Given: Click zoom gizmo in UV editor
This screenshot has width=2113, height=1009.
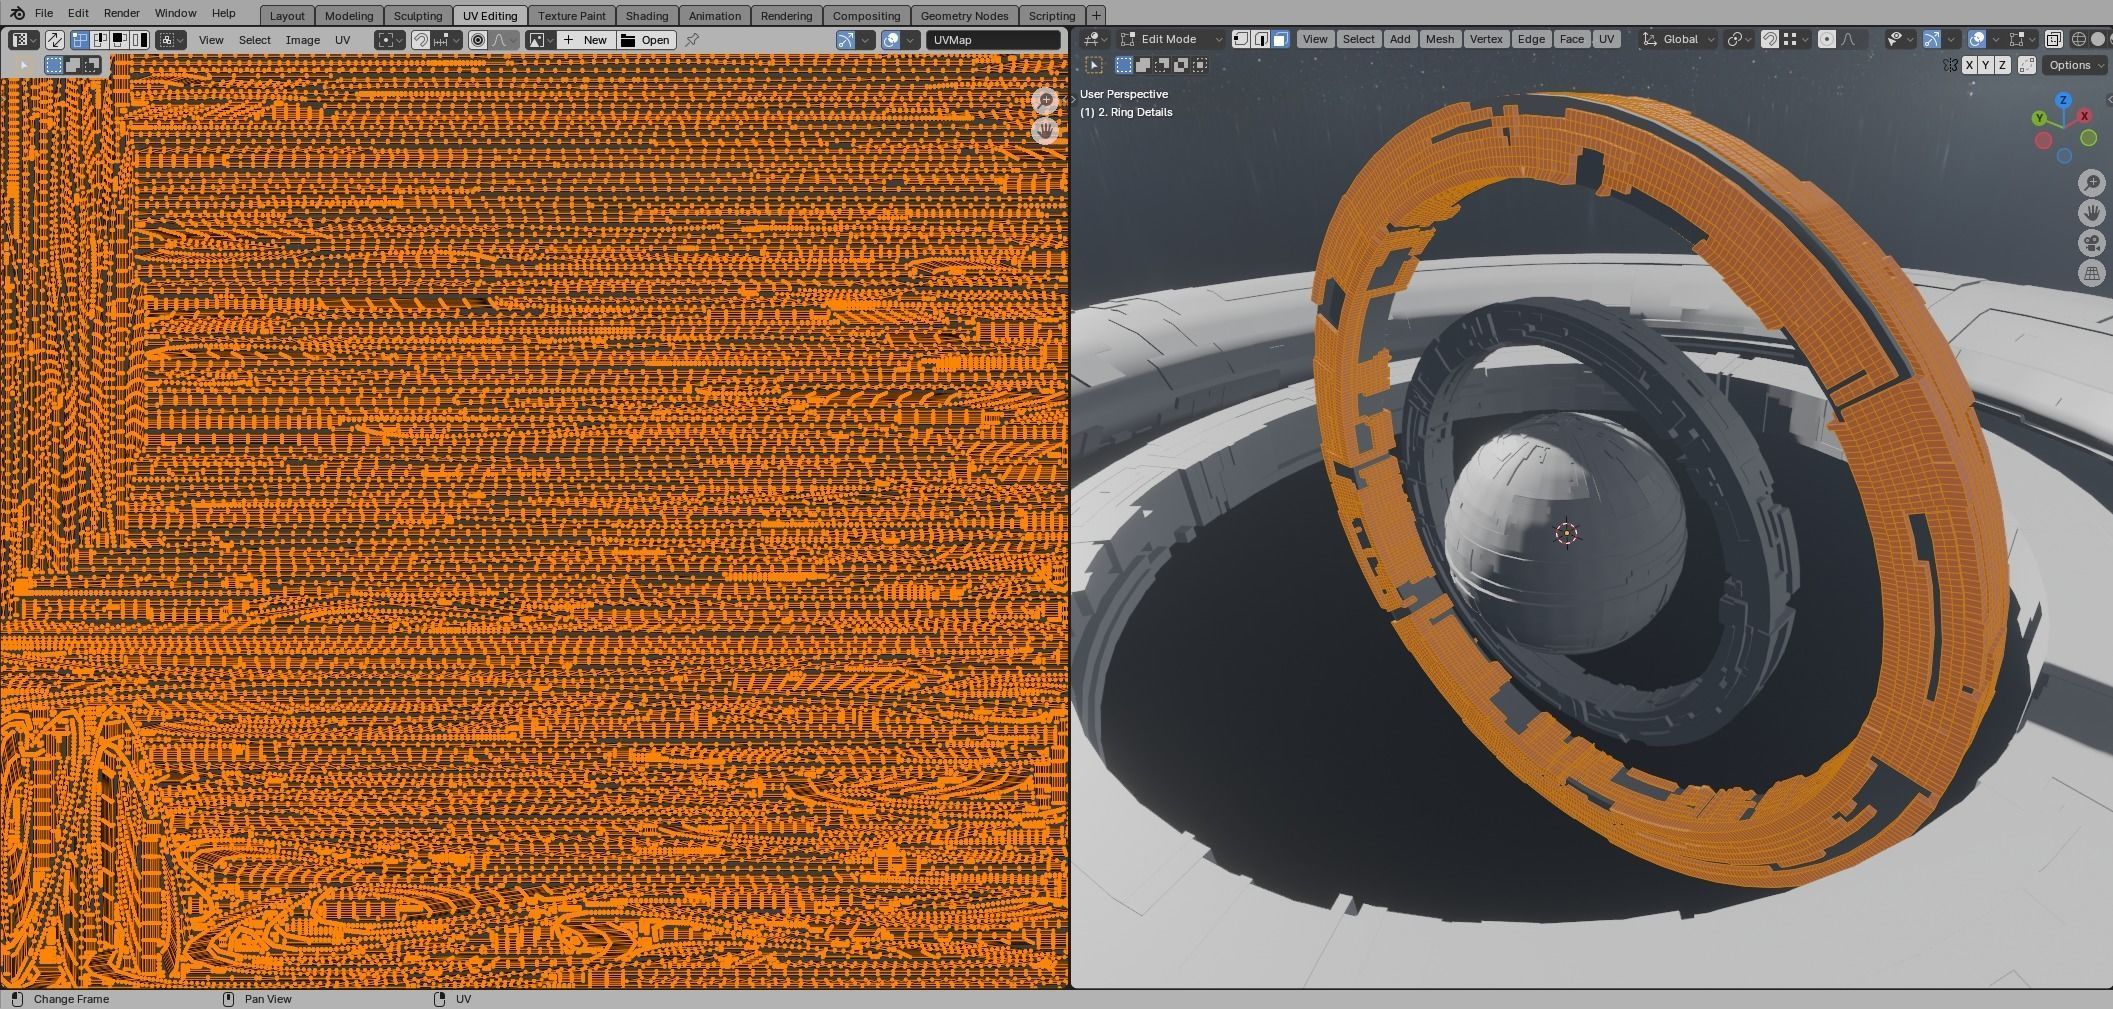Looking at the screenshot, I should pyautogui.click(x=1045, y=101).
